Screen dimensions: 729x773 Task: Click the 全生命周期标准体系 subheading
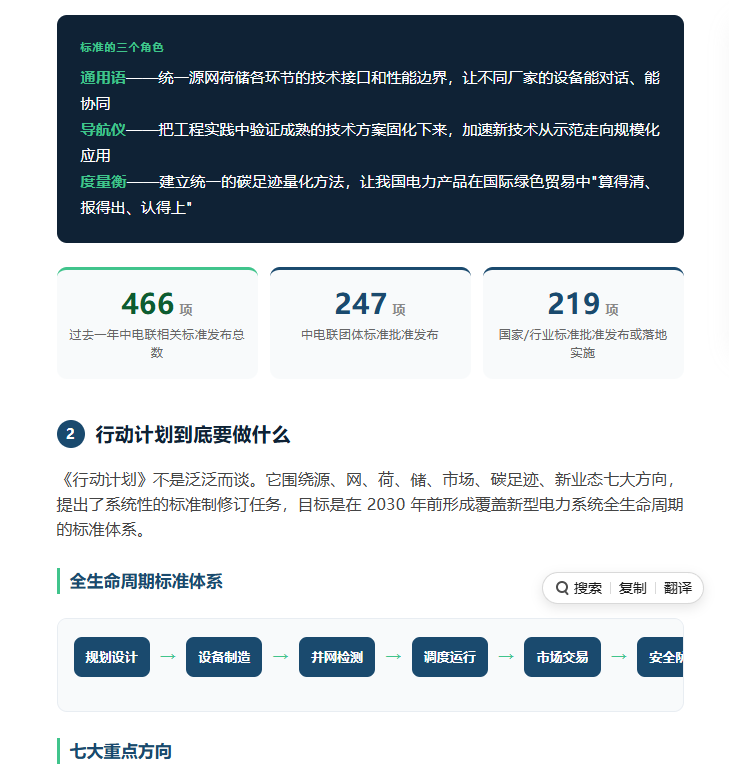[x=146, y=581]
